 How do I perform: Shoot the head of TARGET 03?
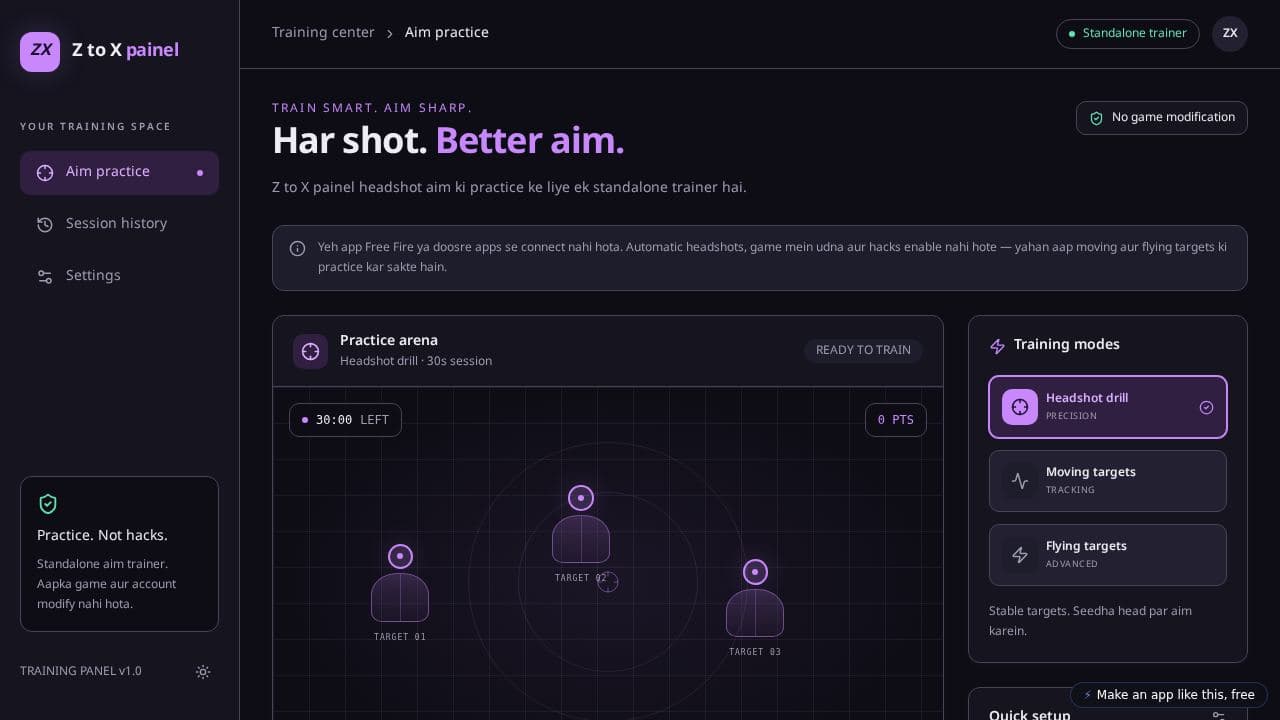[x=755, y=572]
